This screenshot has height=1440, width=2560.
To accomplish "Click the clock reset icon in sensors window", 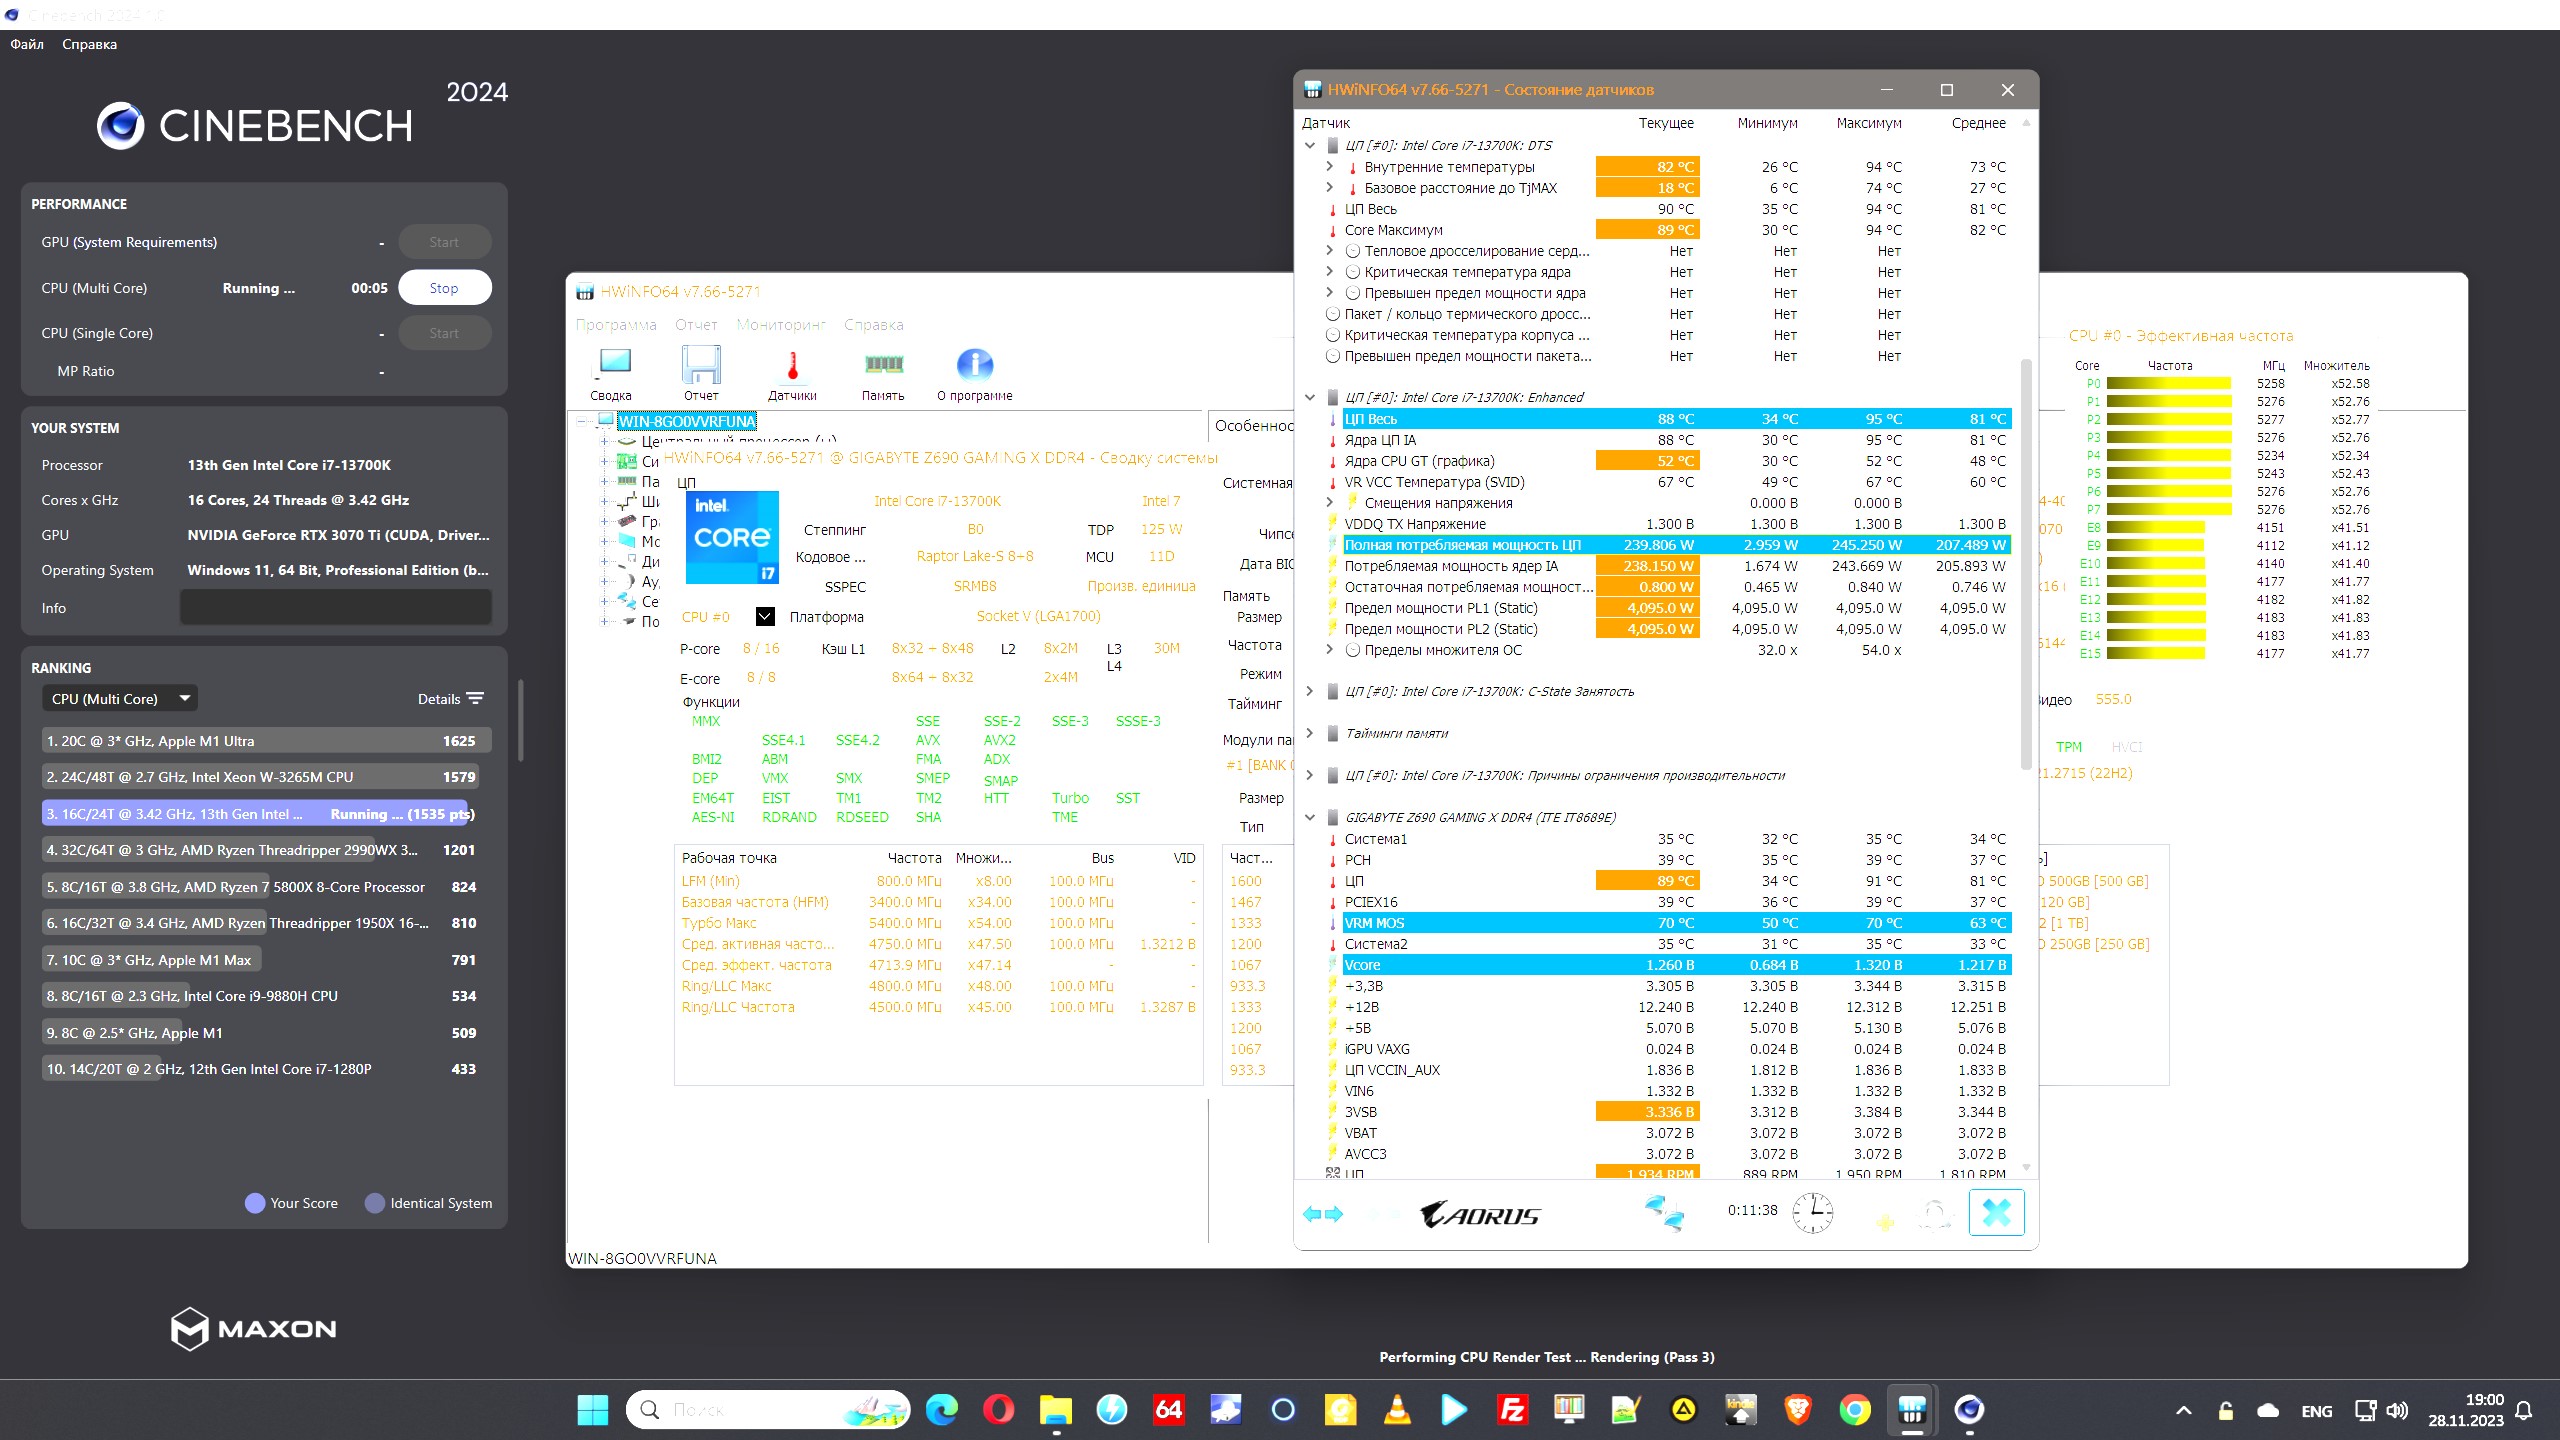I will (x=1812, y=1213).
